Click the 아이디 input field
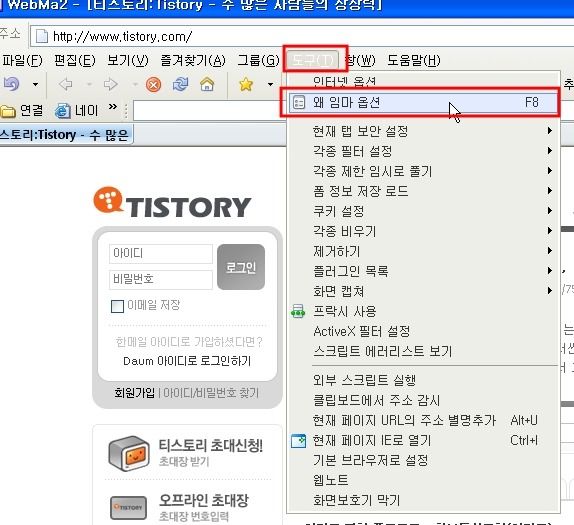 click(x=161, y=253)
